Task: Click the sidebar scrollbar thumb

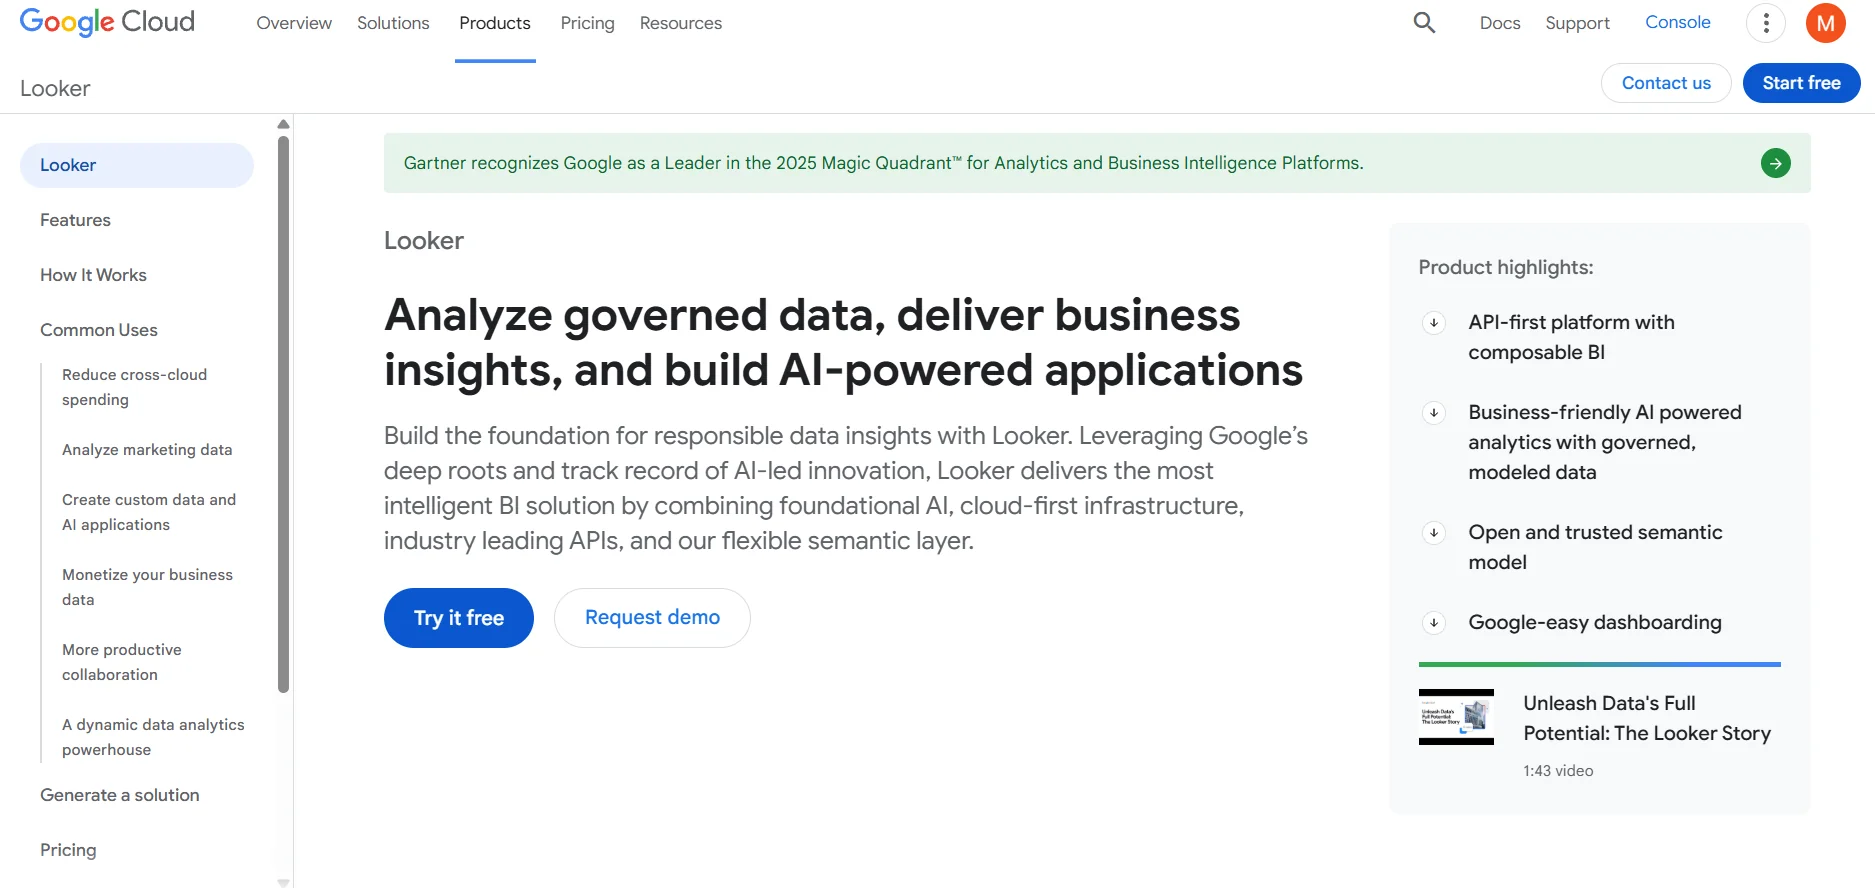Action: coord(283,414)
